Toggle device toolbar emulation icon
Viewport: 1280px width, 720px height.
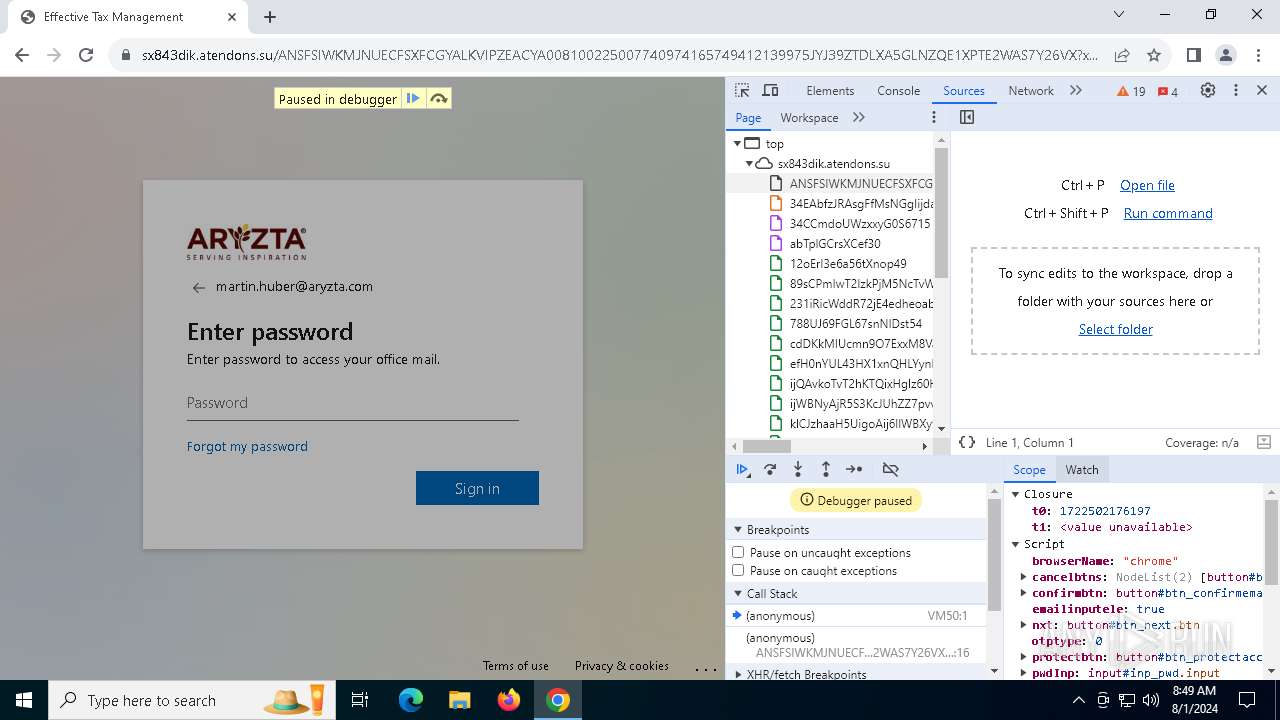coord(770,90)
